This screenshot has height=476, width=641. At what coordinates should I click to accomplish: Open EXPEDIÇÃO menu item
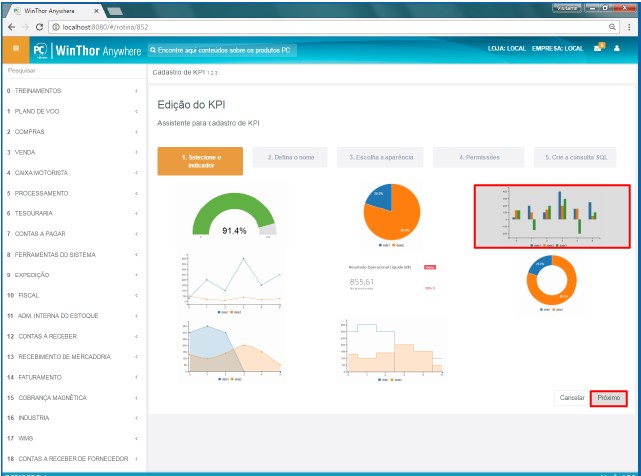coord(74,275)
